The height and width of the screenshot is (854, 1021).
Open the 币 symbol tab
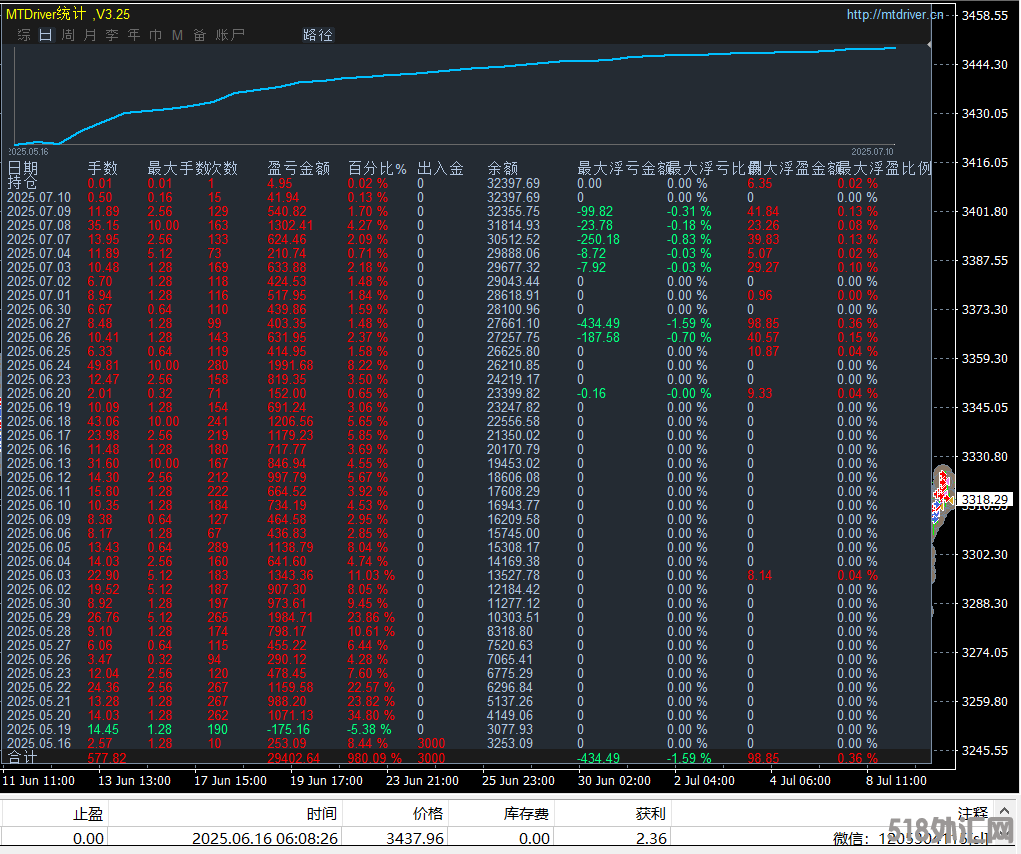156,34
